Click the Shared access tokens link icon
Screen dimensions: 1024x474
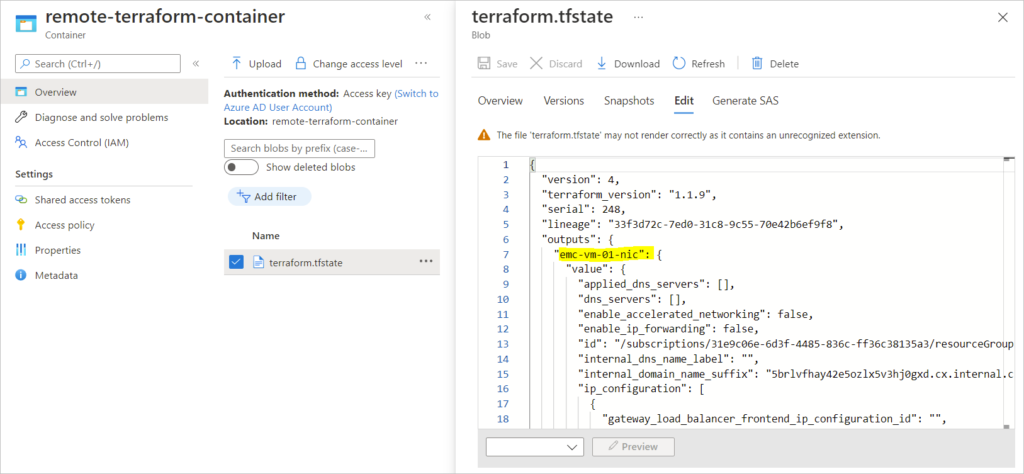(22, 200)
